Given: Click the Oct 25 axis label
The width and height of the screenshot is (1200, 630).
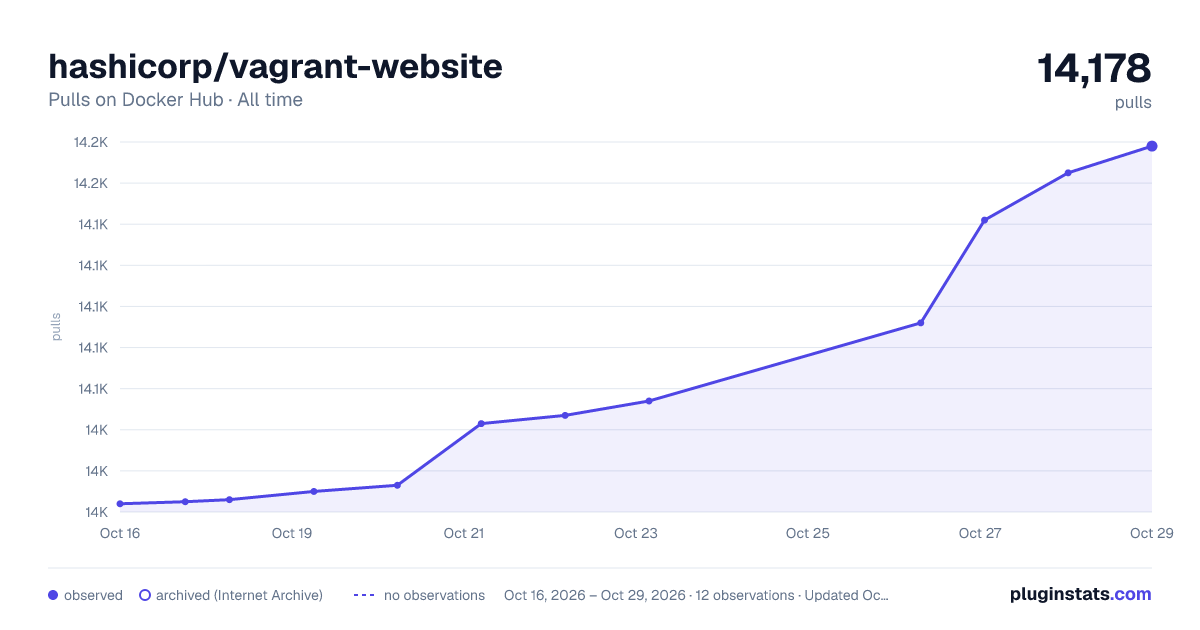Looking at the screenshot, I should [x=808, y=533].
